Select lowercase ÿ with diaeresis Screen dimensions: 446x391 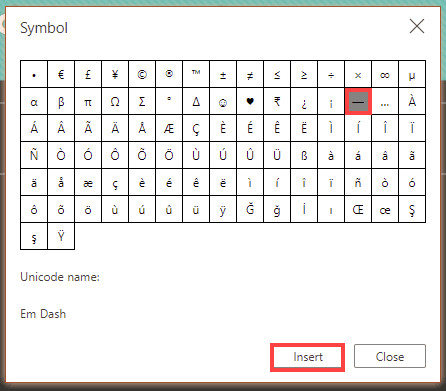pos(223,209)
